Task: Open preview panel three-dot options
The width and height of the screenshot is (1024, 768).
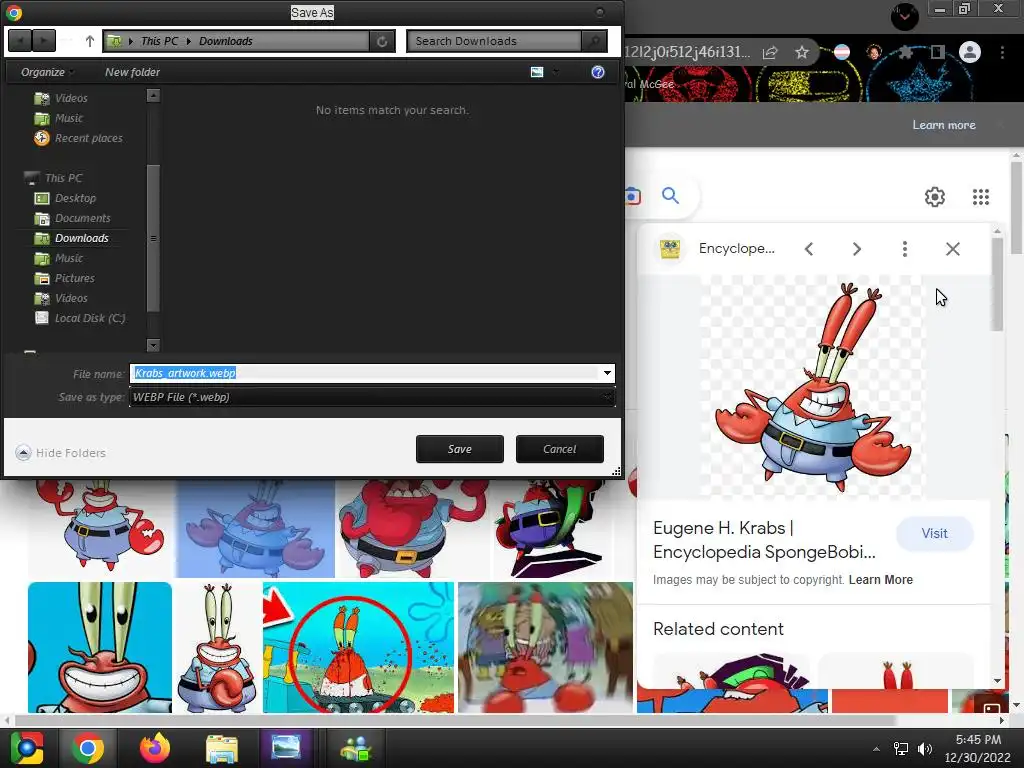Action: [904, 249]
